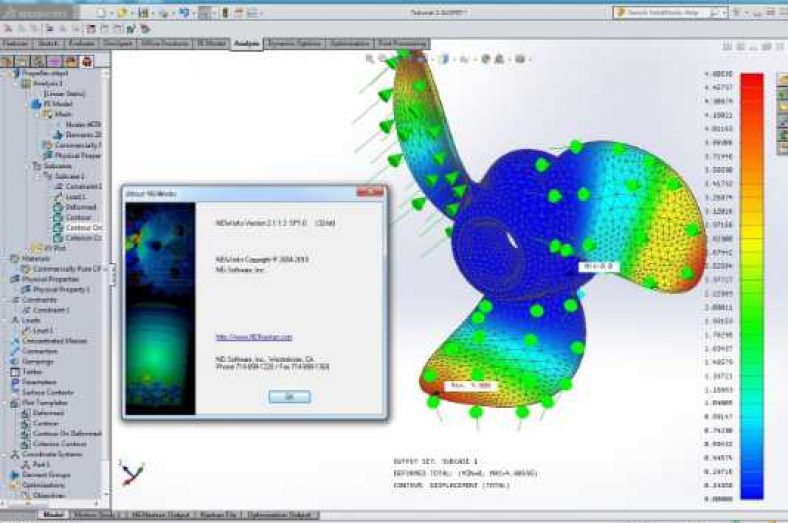Select the Analysis ribbon tab
This screenshot has height=523, width=788.
[247, 44]
